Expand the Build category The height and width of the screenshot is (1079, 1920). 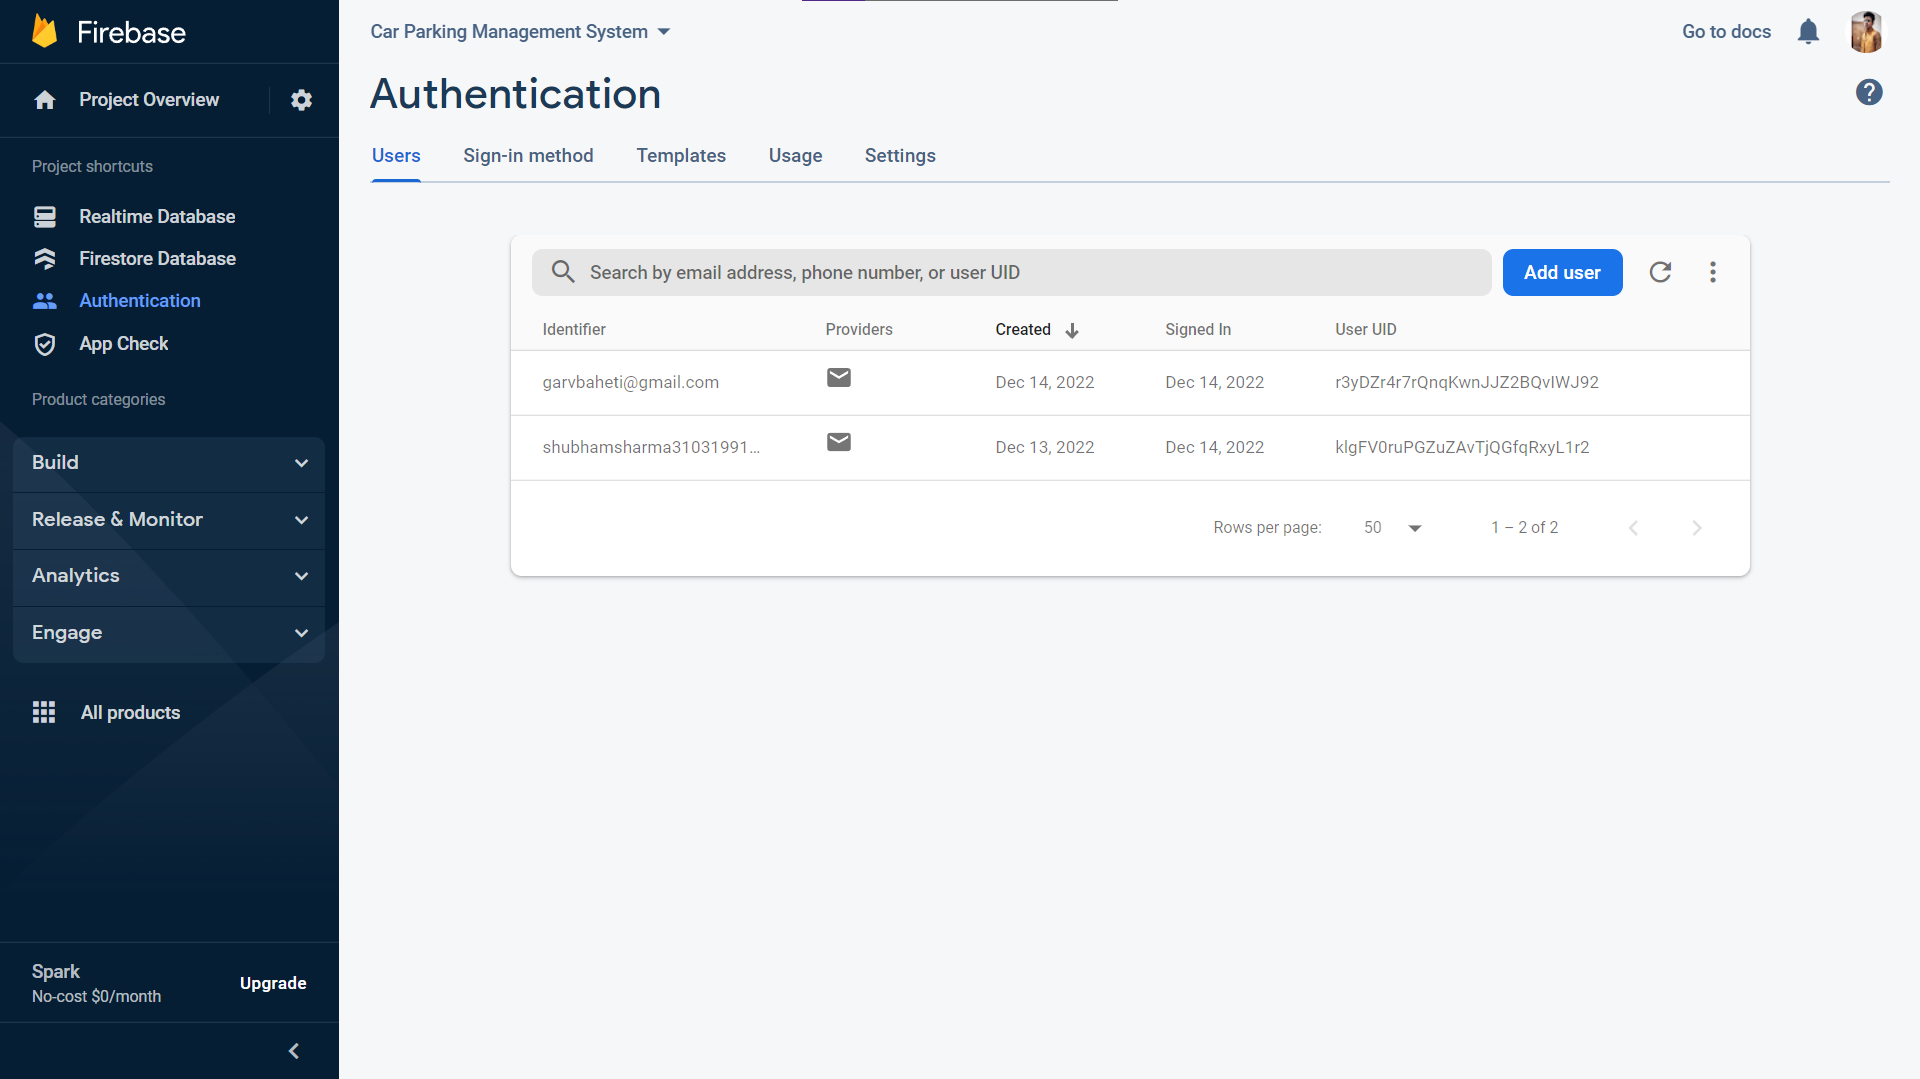click(x=169, y=463)
